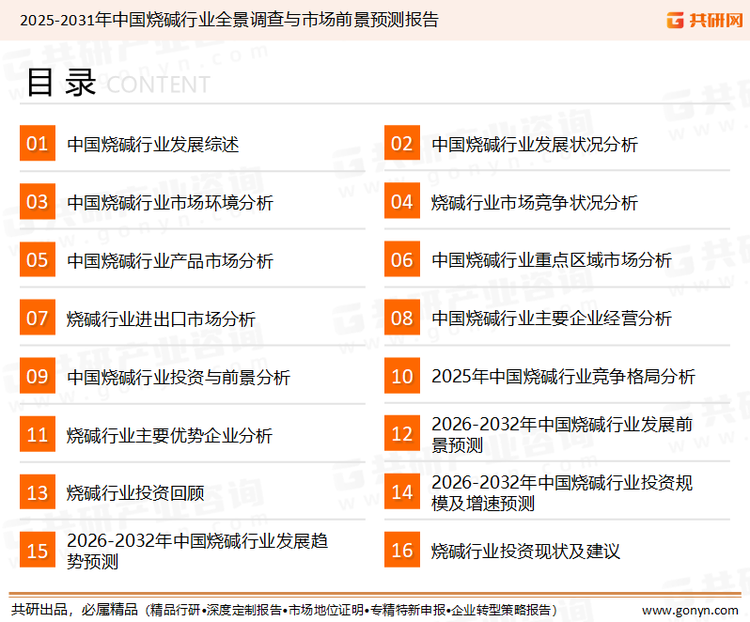The width and height of the screenshot is (750, 622).
Task: Click footer text 企业转型策略报告
Action: 501,610
